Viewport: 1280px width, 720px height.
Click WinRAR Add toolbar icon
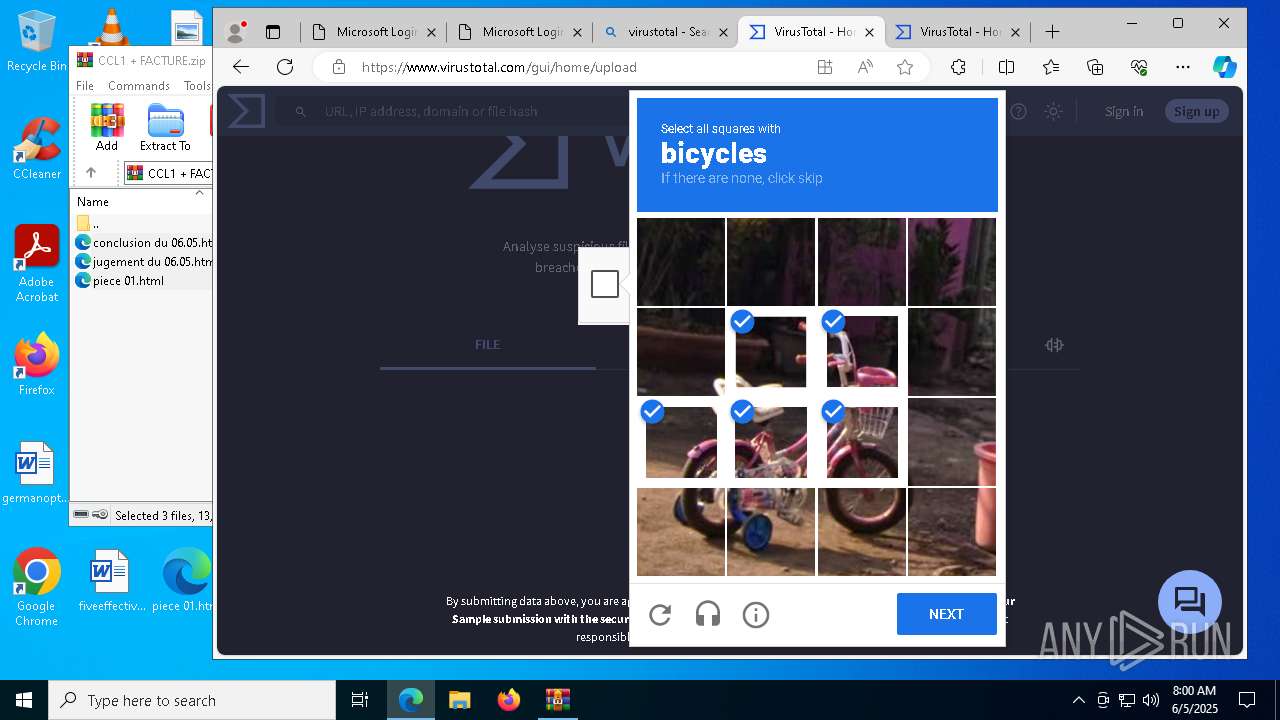pos(107,127)
